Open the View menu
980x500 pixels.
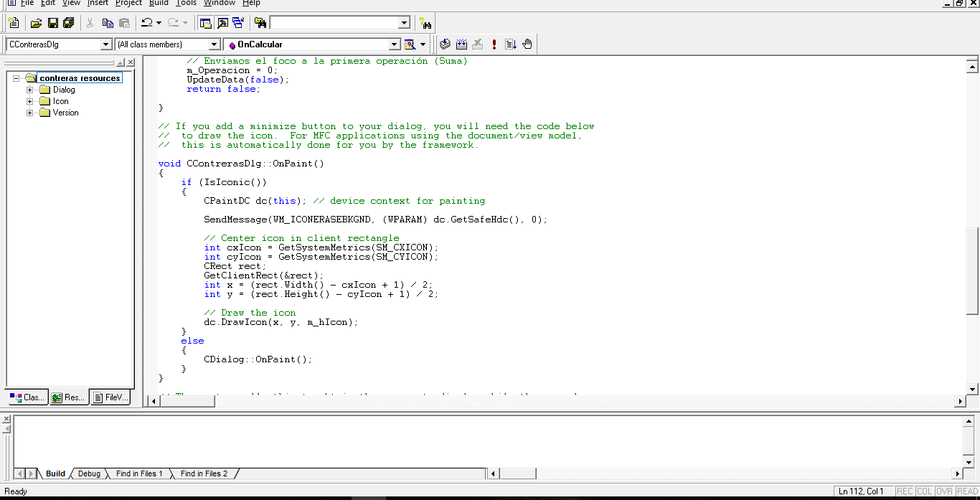[71, 3]
